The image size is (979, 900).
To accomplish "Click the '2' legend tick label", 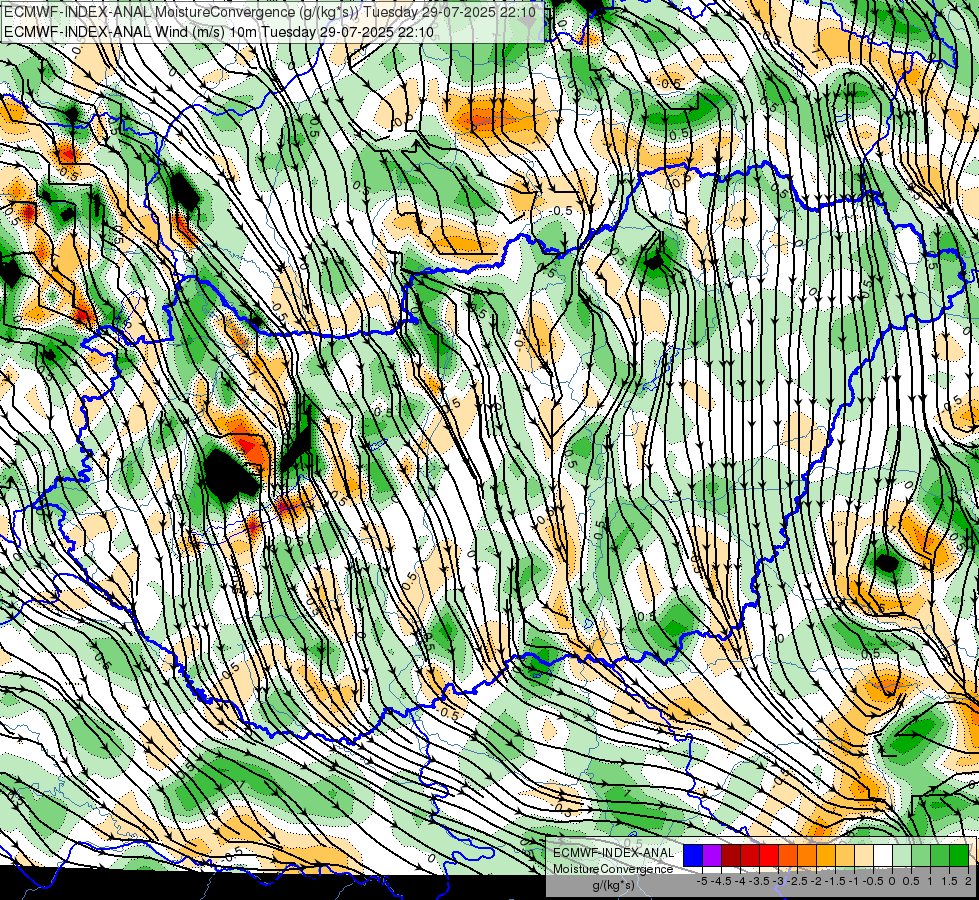I will [968, 881].
